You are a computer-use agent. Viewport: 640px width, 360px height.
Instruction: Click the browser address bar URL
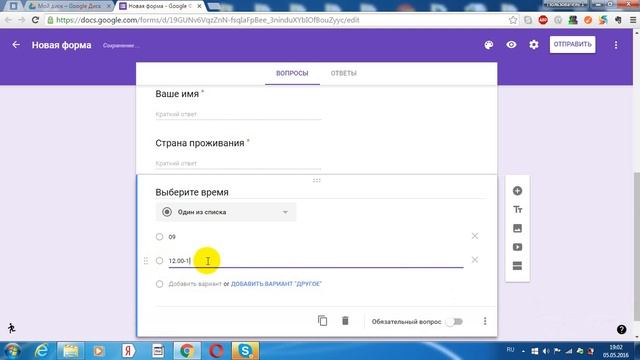pos(207,20)
